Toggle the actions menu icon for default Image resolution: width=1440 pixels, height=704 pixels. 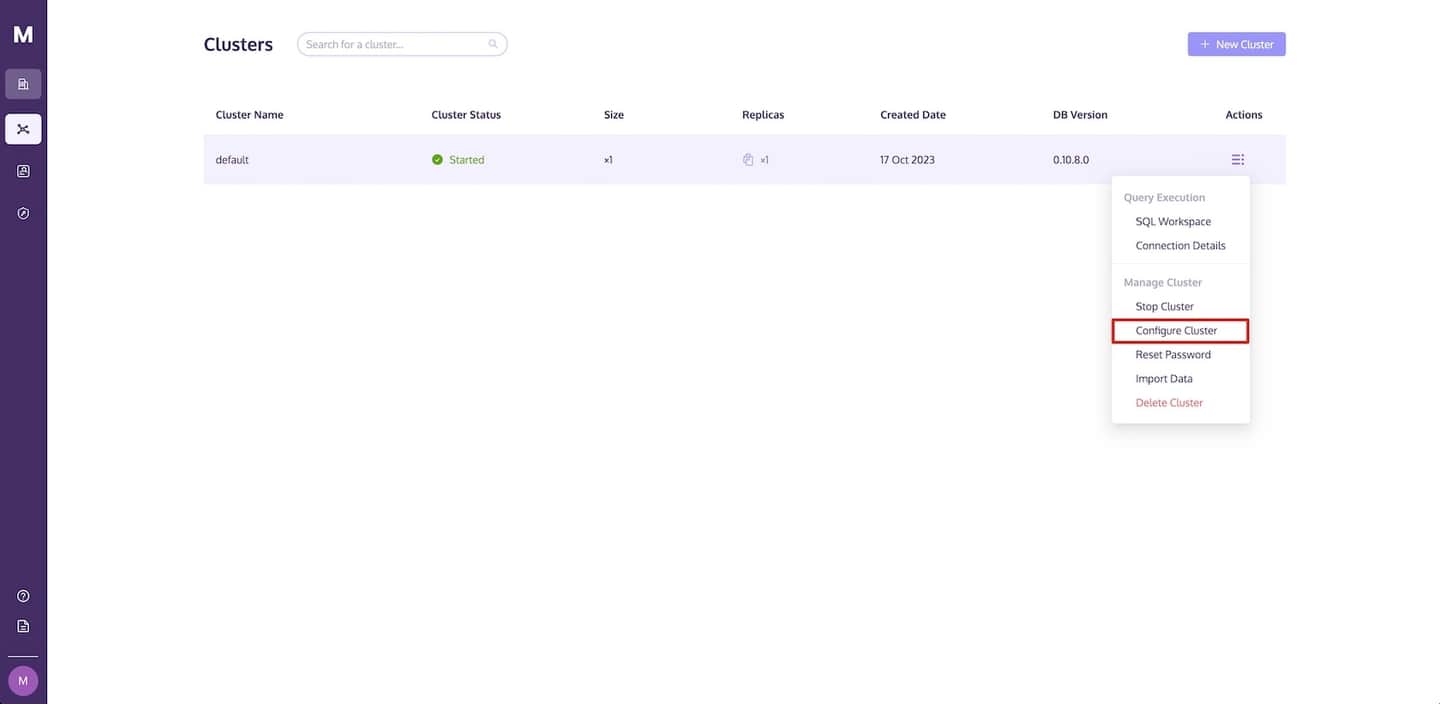[1238, 160]
